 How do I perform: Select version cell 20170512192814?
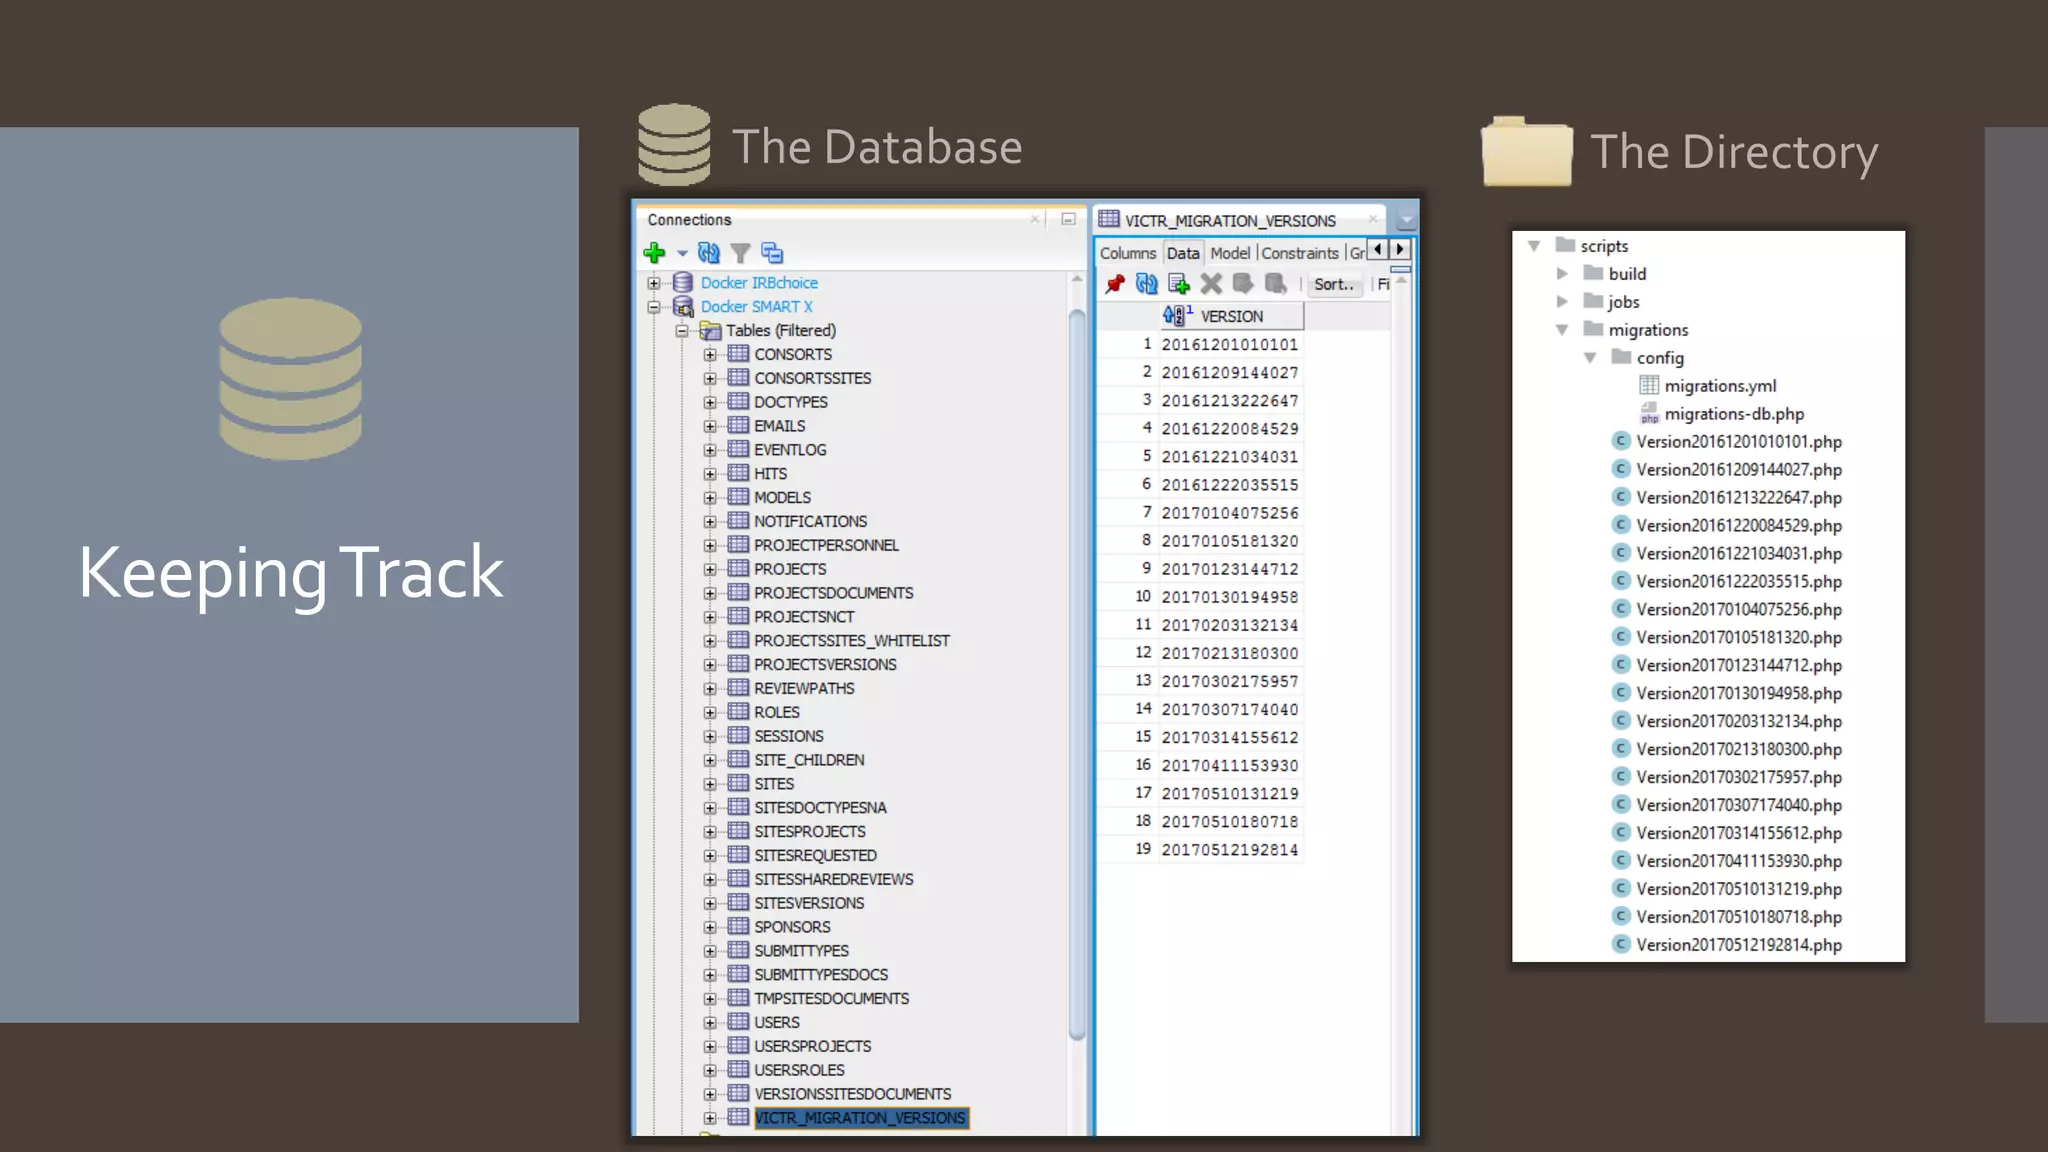pyautogui.click(x=1230, y=850)
